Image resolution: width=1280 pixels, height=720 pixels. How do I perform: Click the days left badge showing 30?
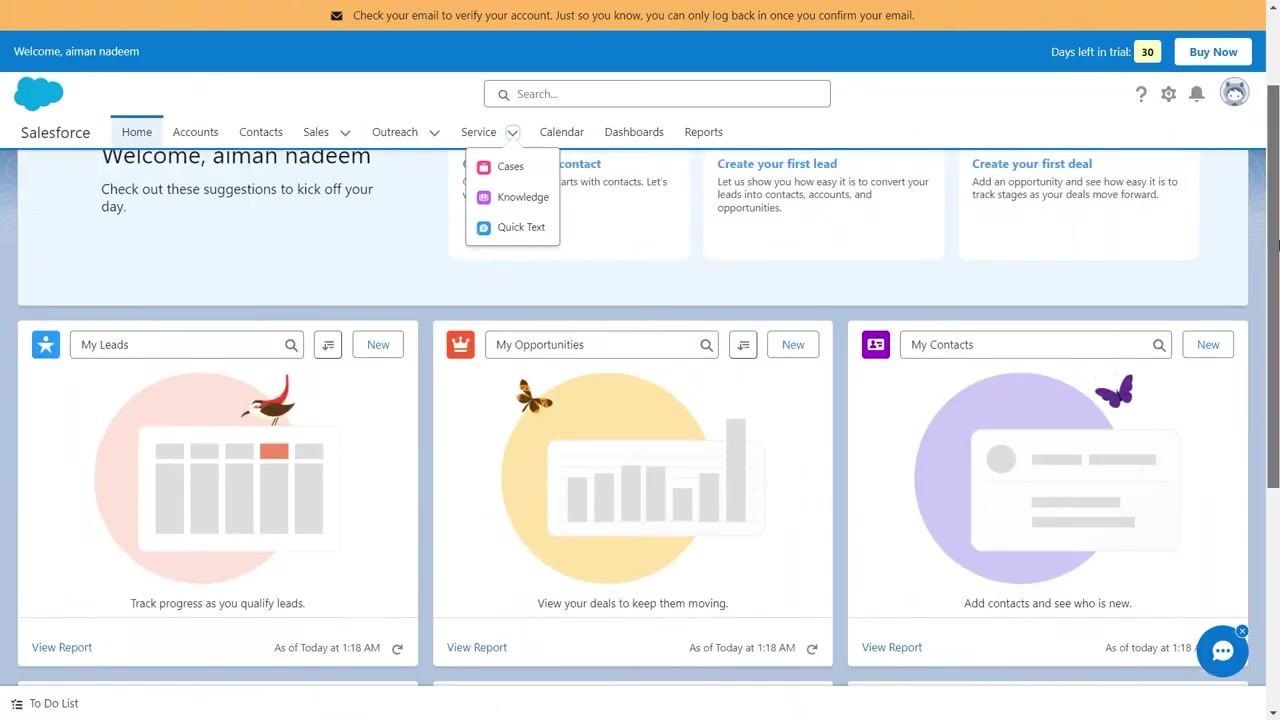point(1147,52)
